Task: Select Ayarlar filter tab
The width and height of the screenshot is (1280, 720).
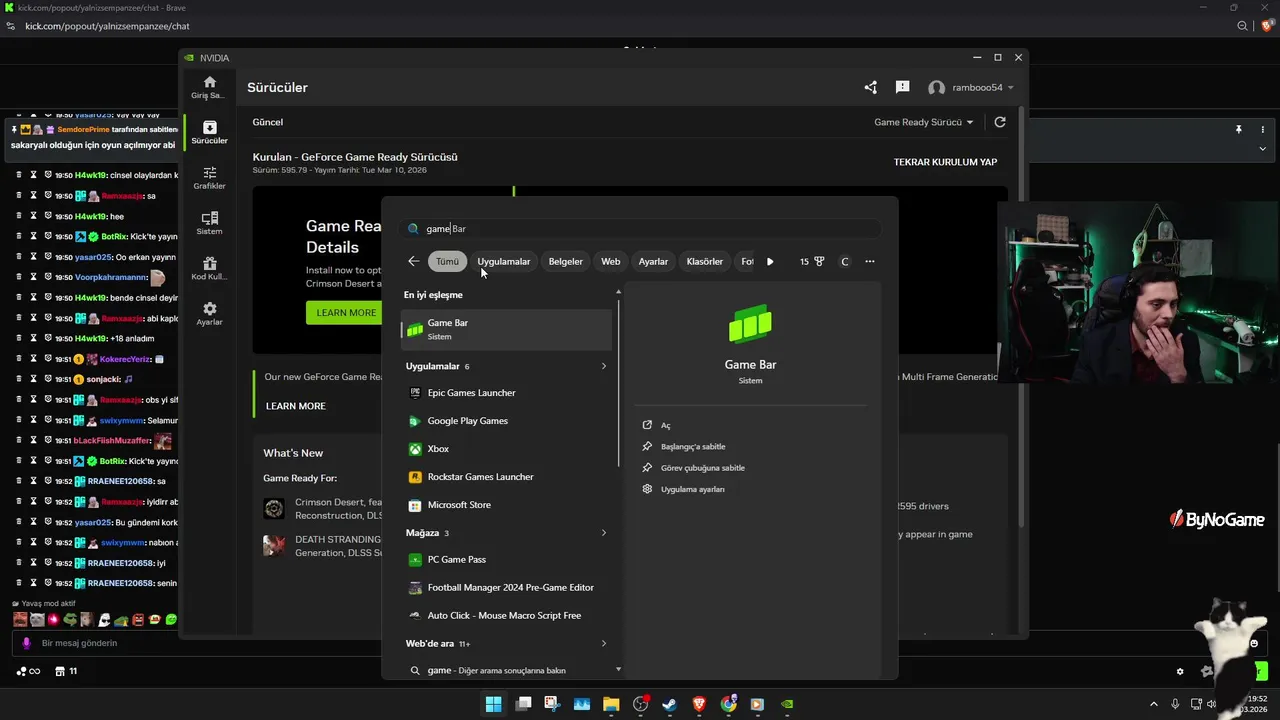Action: click(x=653, y=262)
